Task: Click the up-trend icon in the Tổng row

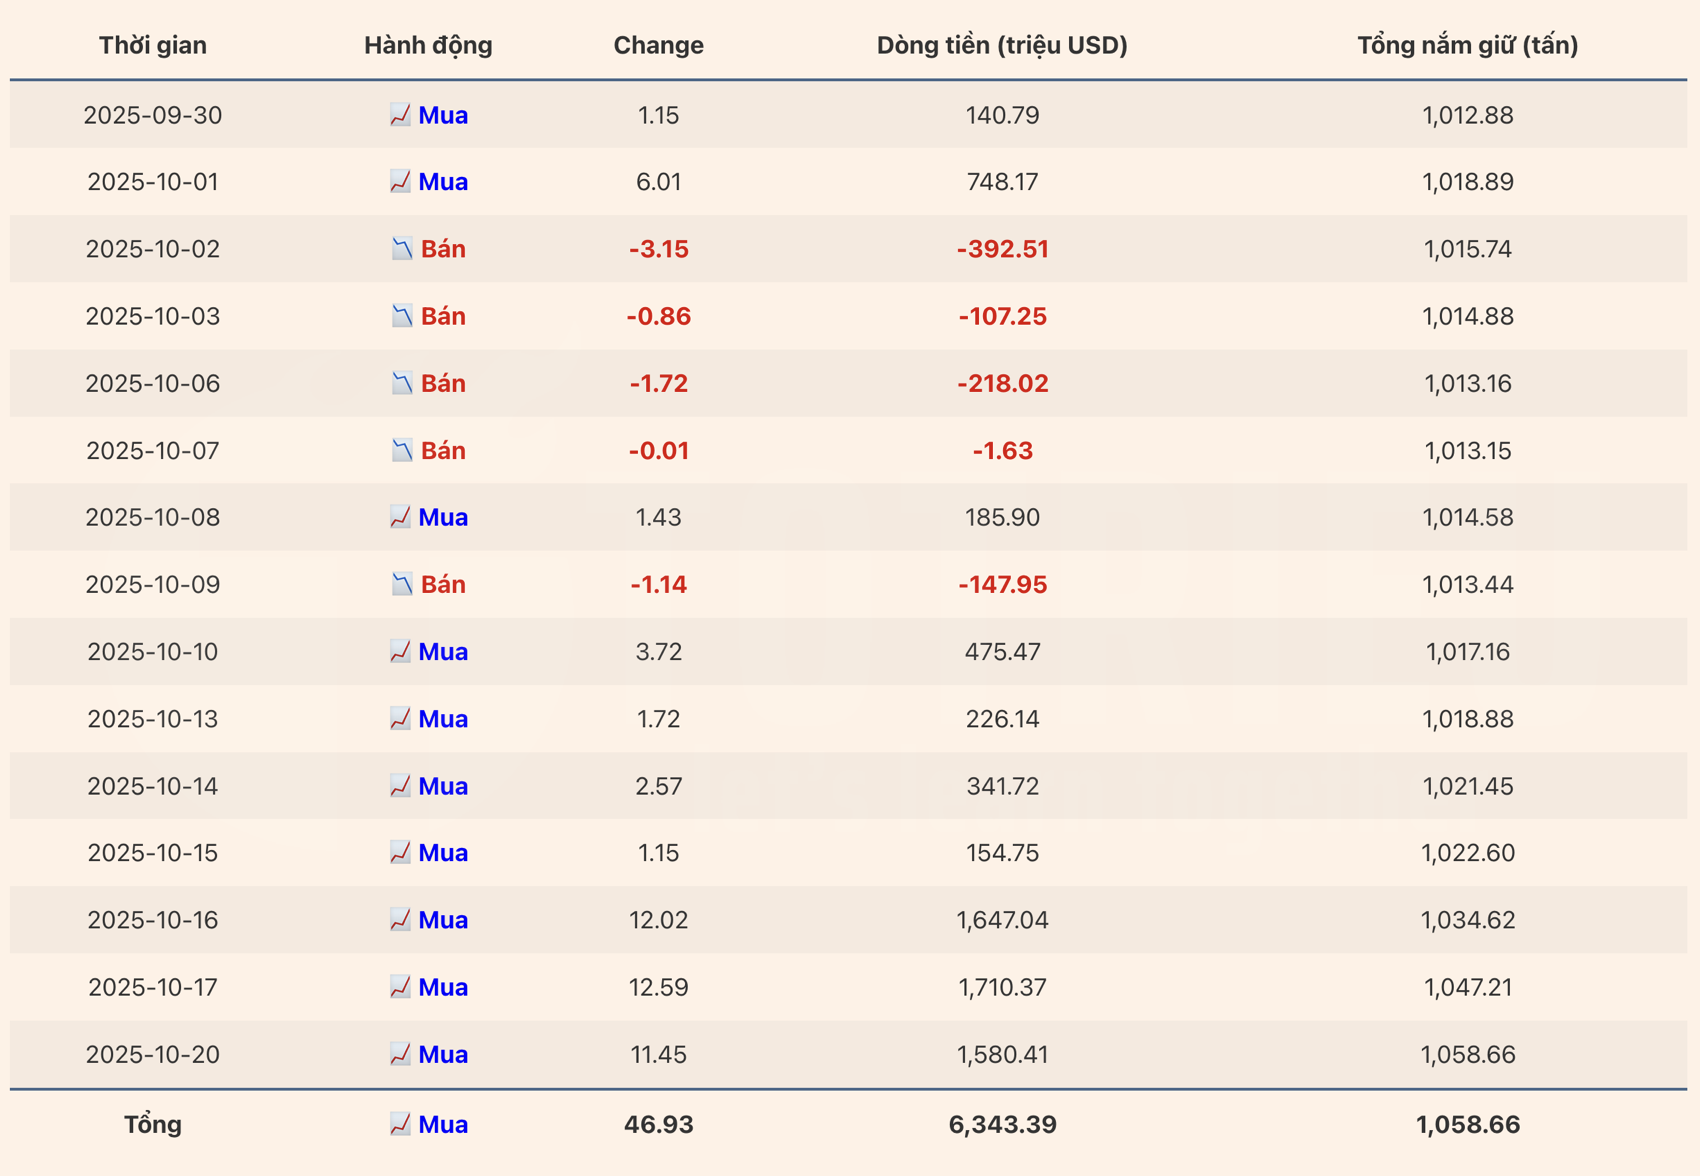Action: pos(400,1124)
